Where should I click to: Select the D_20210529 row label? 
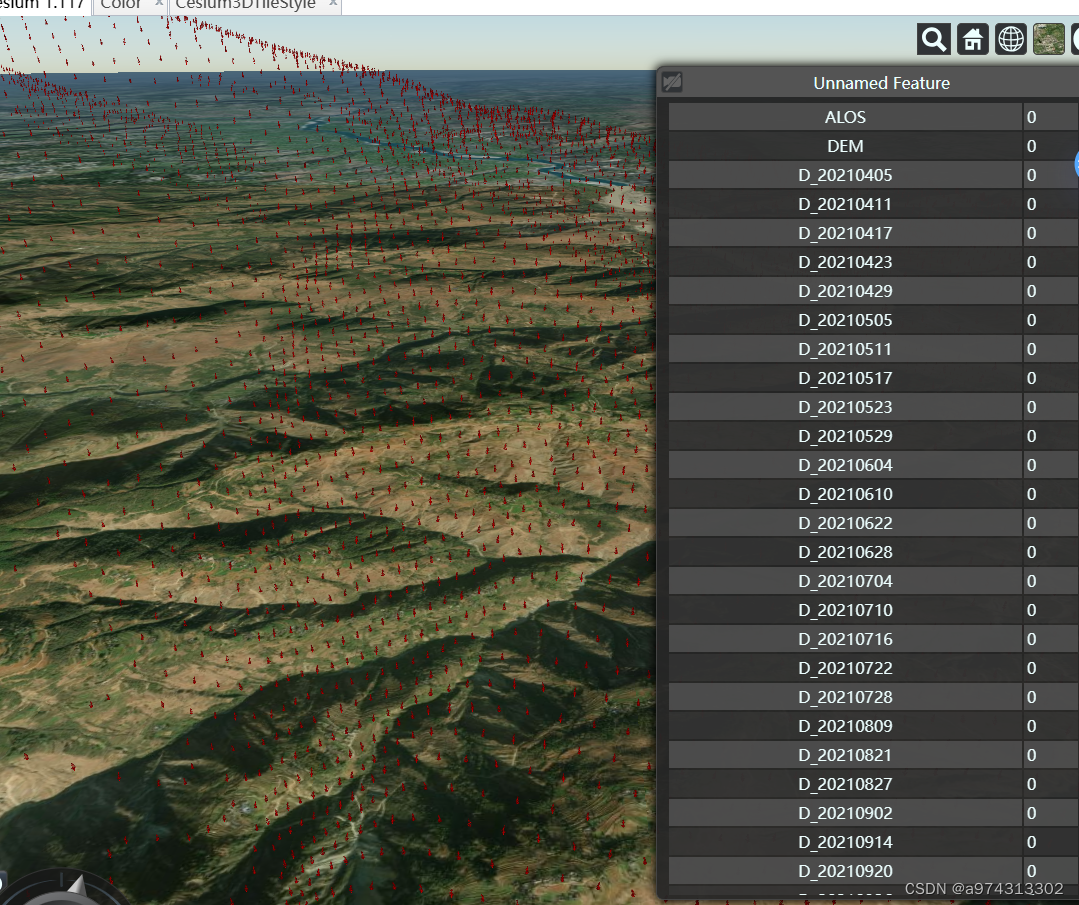click(845, 436)
